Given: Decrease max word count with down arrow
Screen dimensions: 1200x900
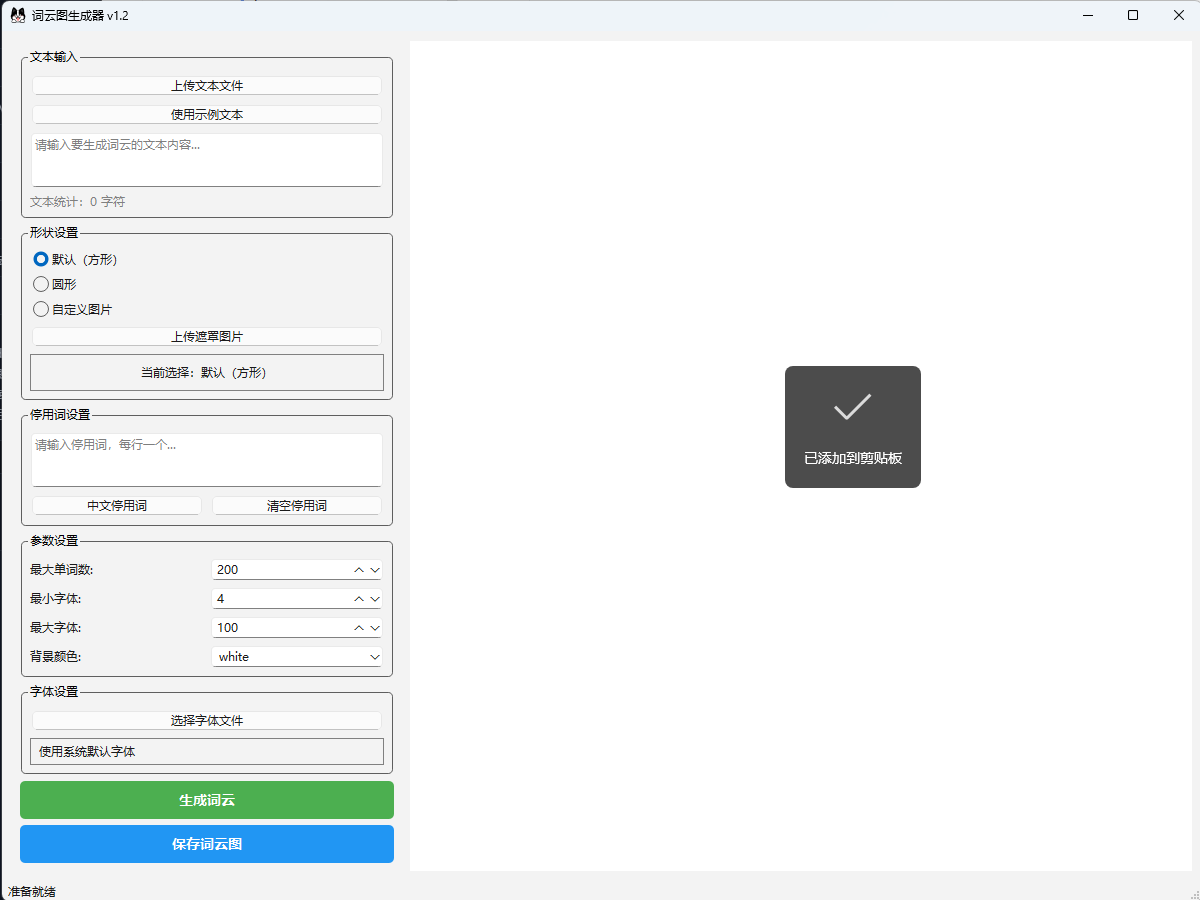Looking at the screenshot, I should pos(375,570).
